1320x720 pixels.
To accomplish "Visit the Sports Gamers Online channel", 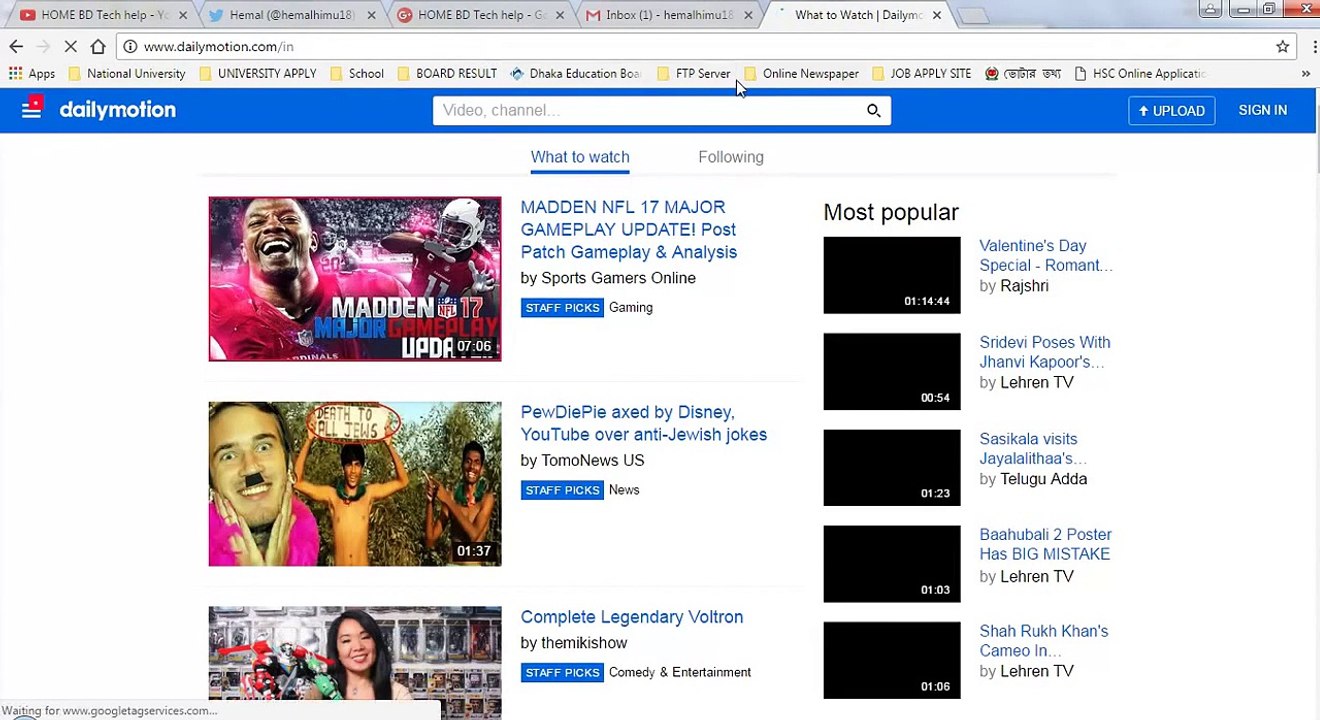I will (618, 278).
